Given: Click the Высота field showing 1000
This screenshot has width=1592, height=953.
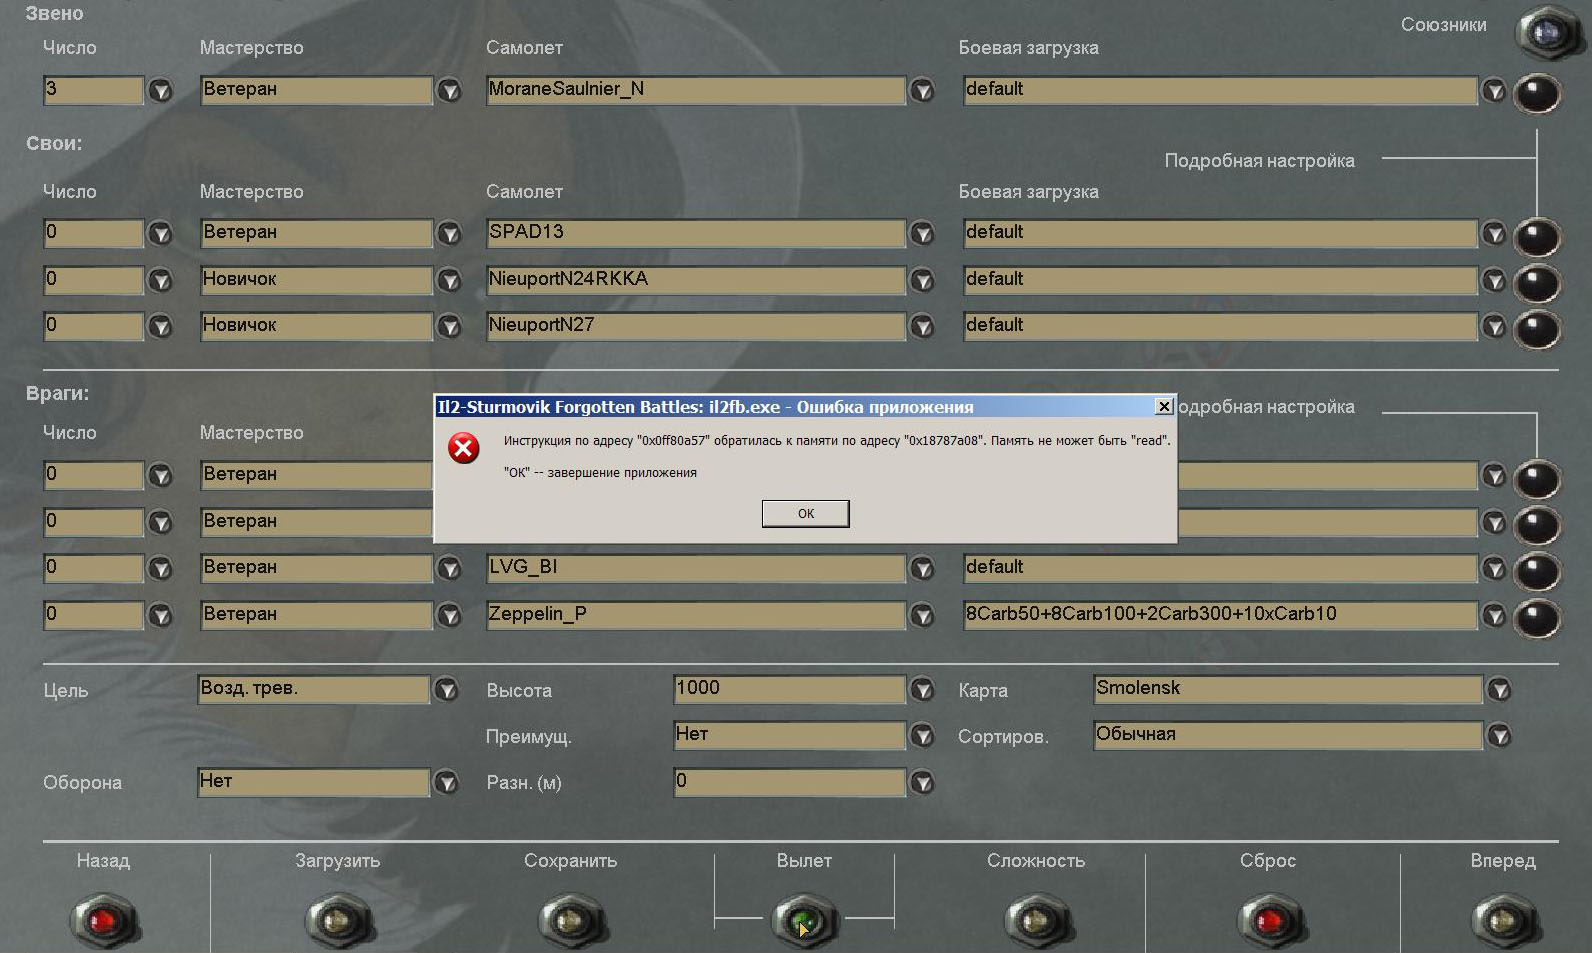Looking at the screenshot, I should 790,689.
